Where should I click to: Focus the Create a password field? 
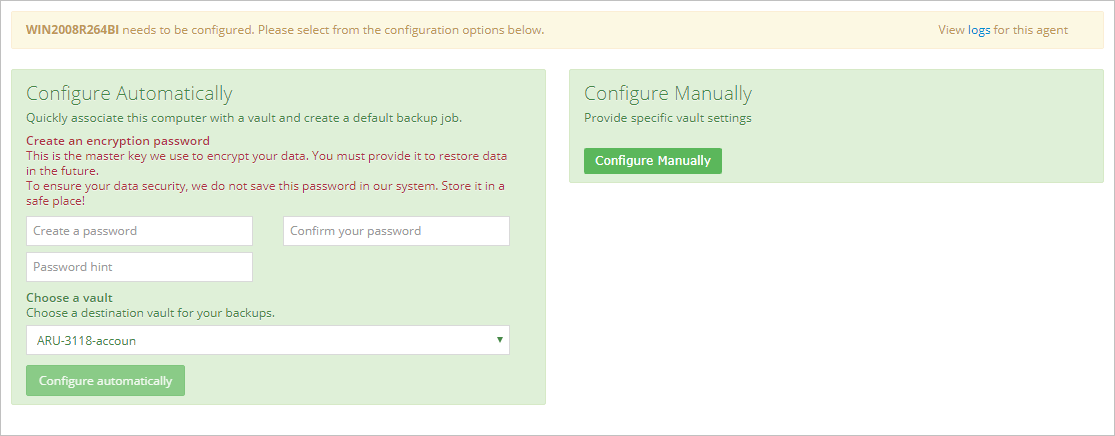point(139,231)
